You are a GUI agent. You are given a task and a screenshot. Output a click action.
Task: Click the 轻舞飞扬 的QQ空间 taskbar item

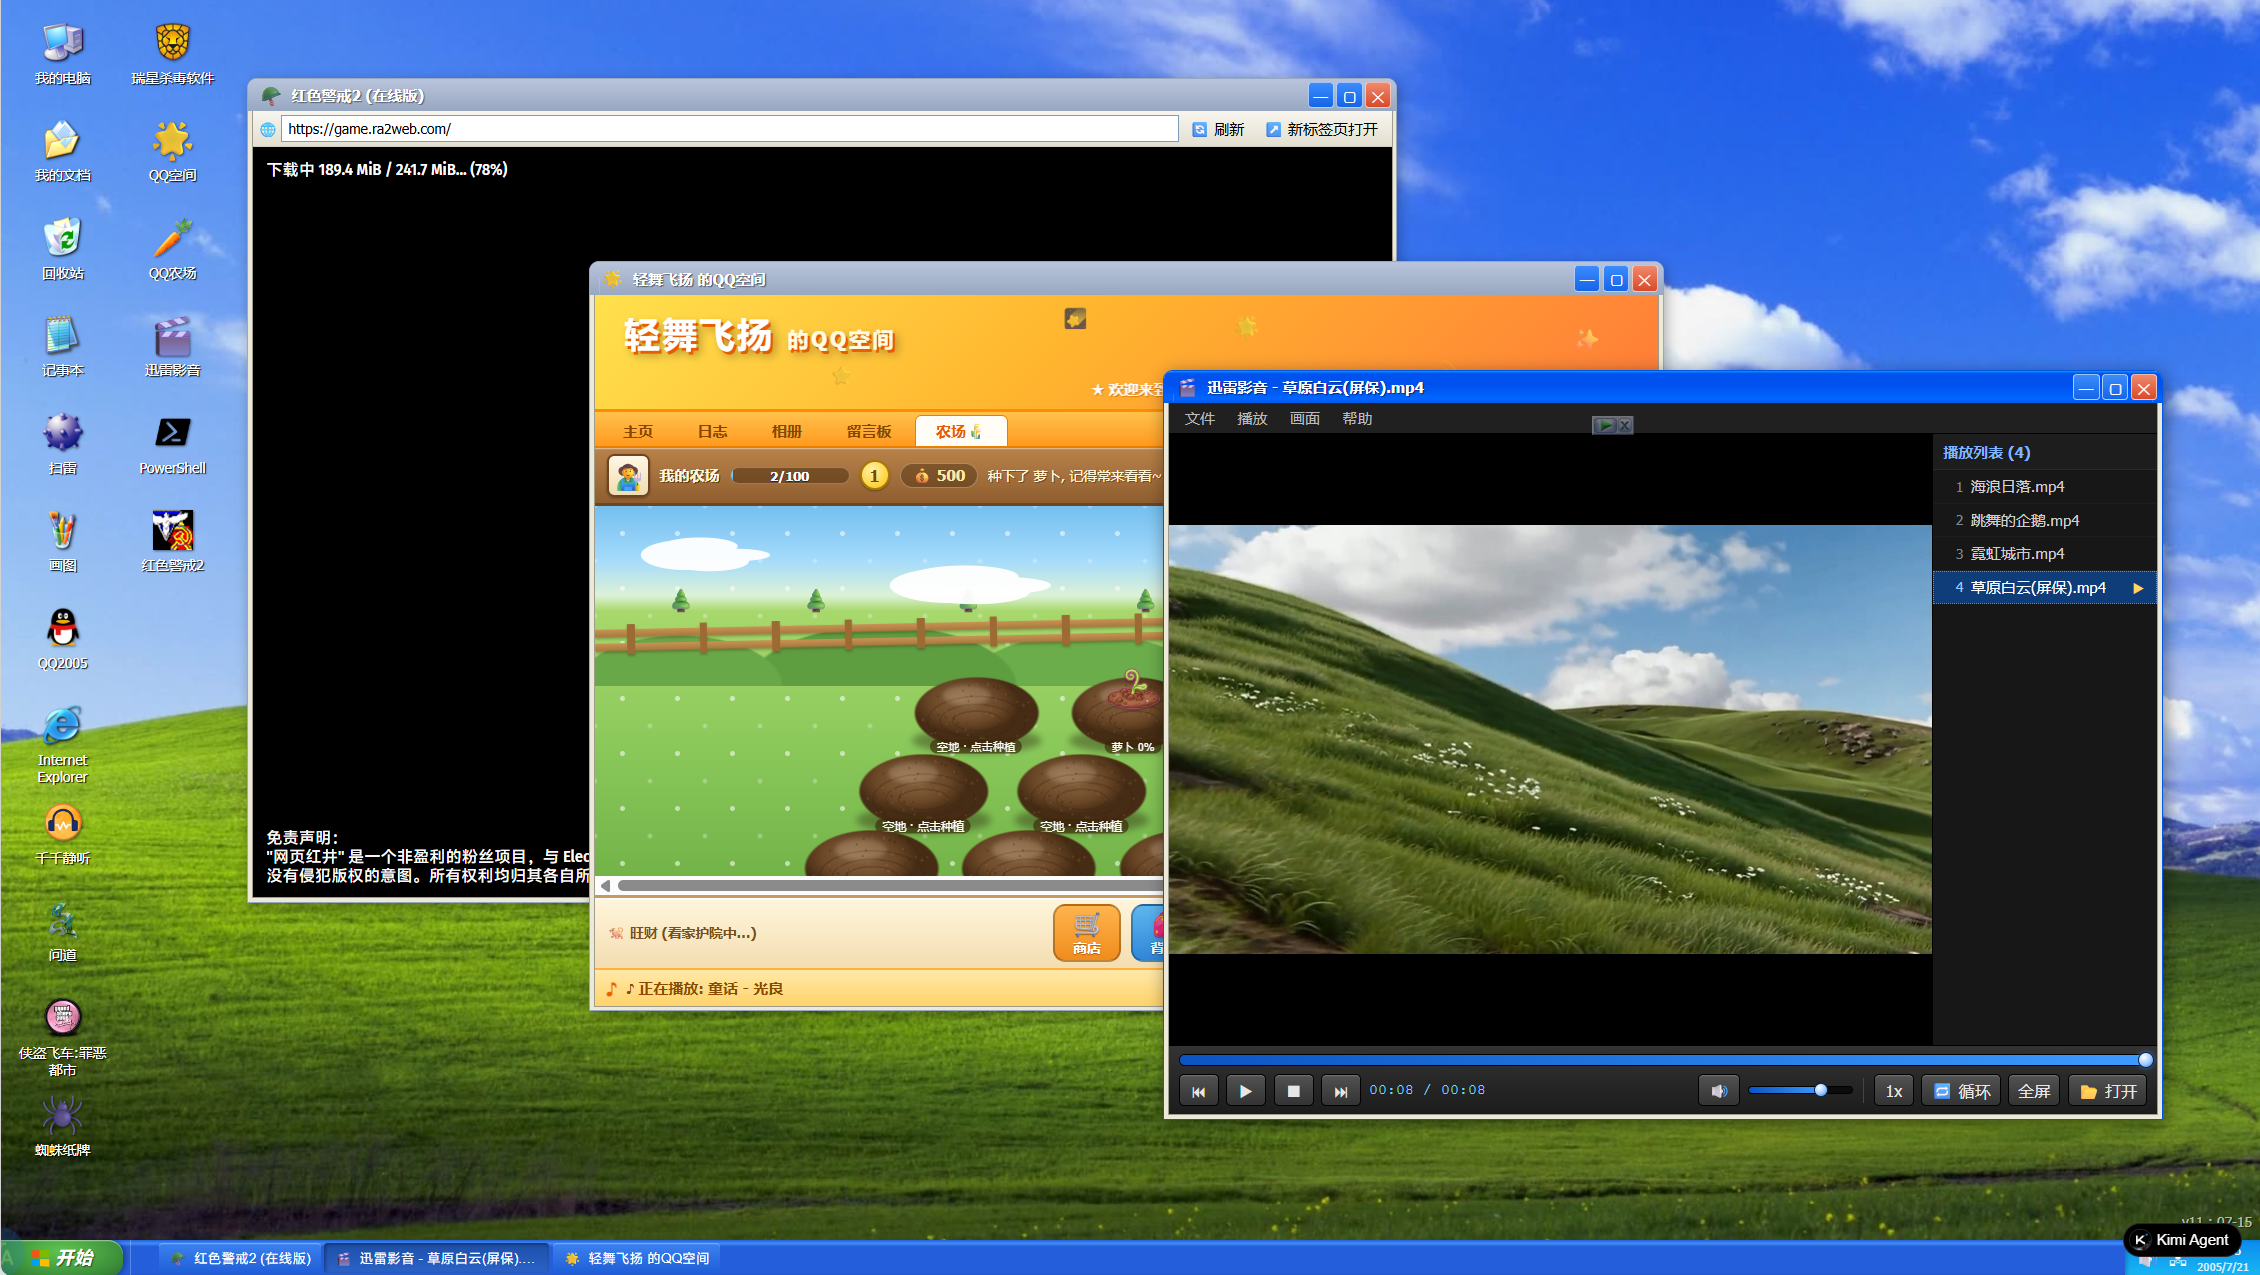click(638, 1258)
